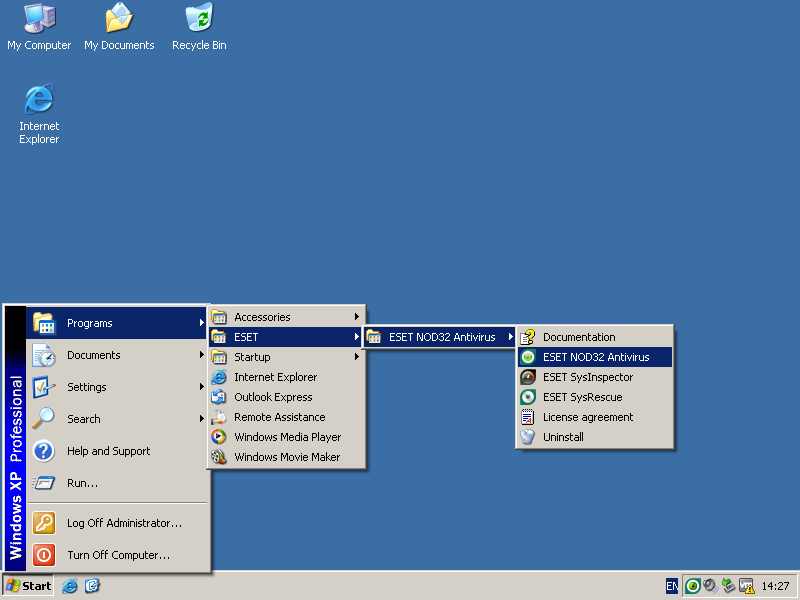Select the Internet Explorer desktop icon
This screenshot has width=800, height=600.
39,114
